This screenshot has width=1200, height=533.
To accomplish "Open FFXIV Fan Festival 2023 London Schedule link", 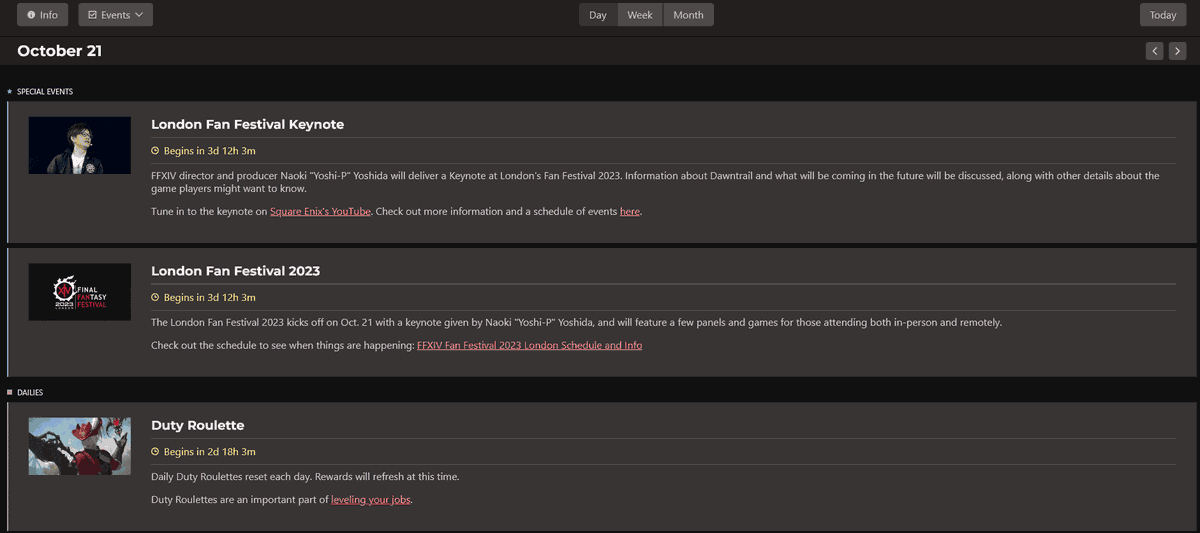I will click(x=530, y=346).
